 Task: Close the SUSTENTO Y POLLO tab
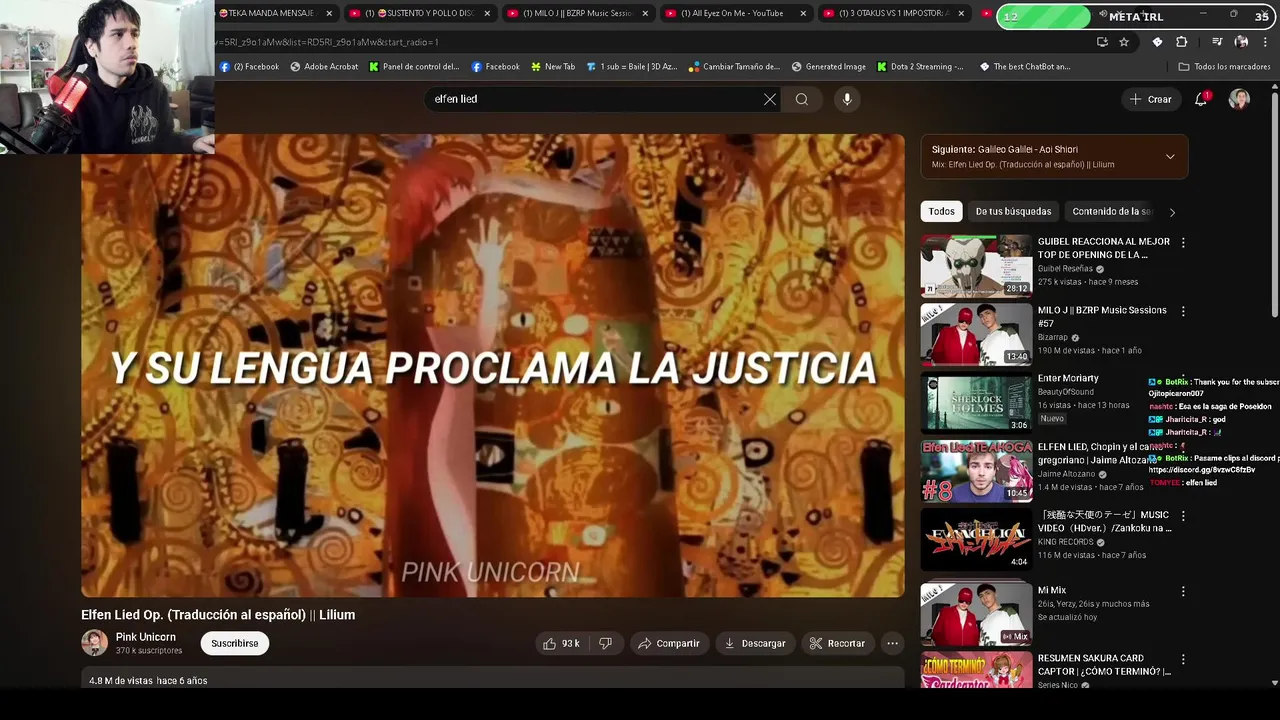pos(487,13)
